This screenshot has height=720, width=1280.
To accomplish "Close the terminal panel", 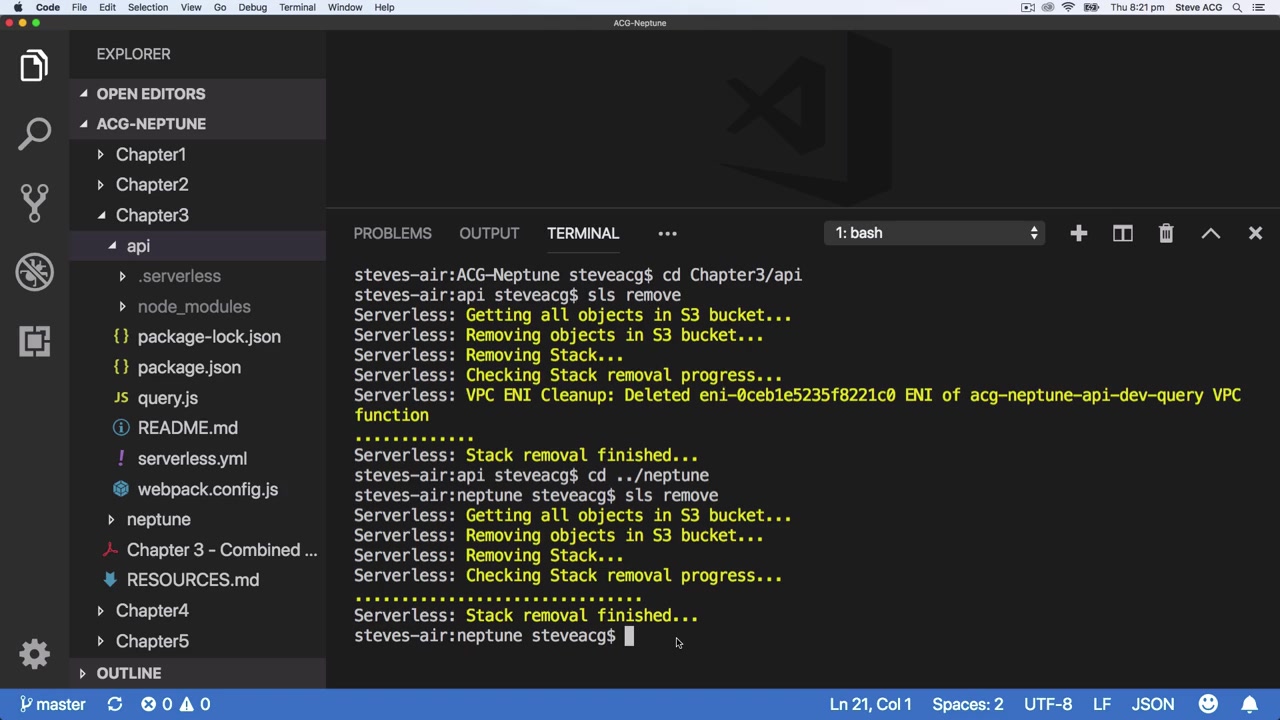I will click(1255, 233).
